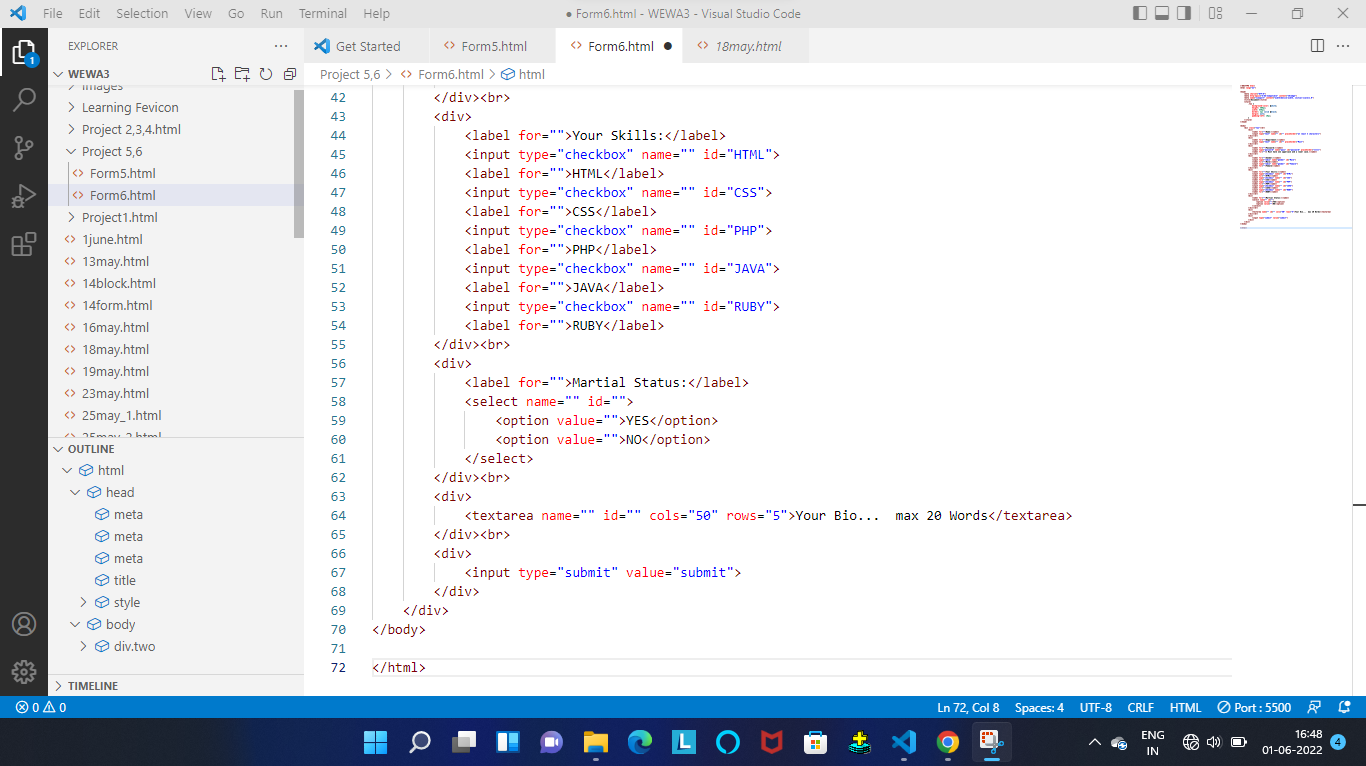The width and height of the screenshot is (1366, 766).
Task: Toggle the bottom panel
Action: (x=1162, y=14)
